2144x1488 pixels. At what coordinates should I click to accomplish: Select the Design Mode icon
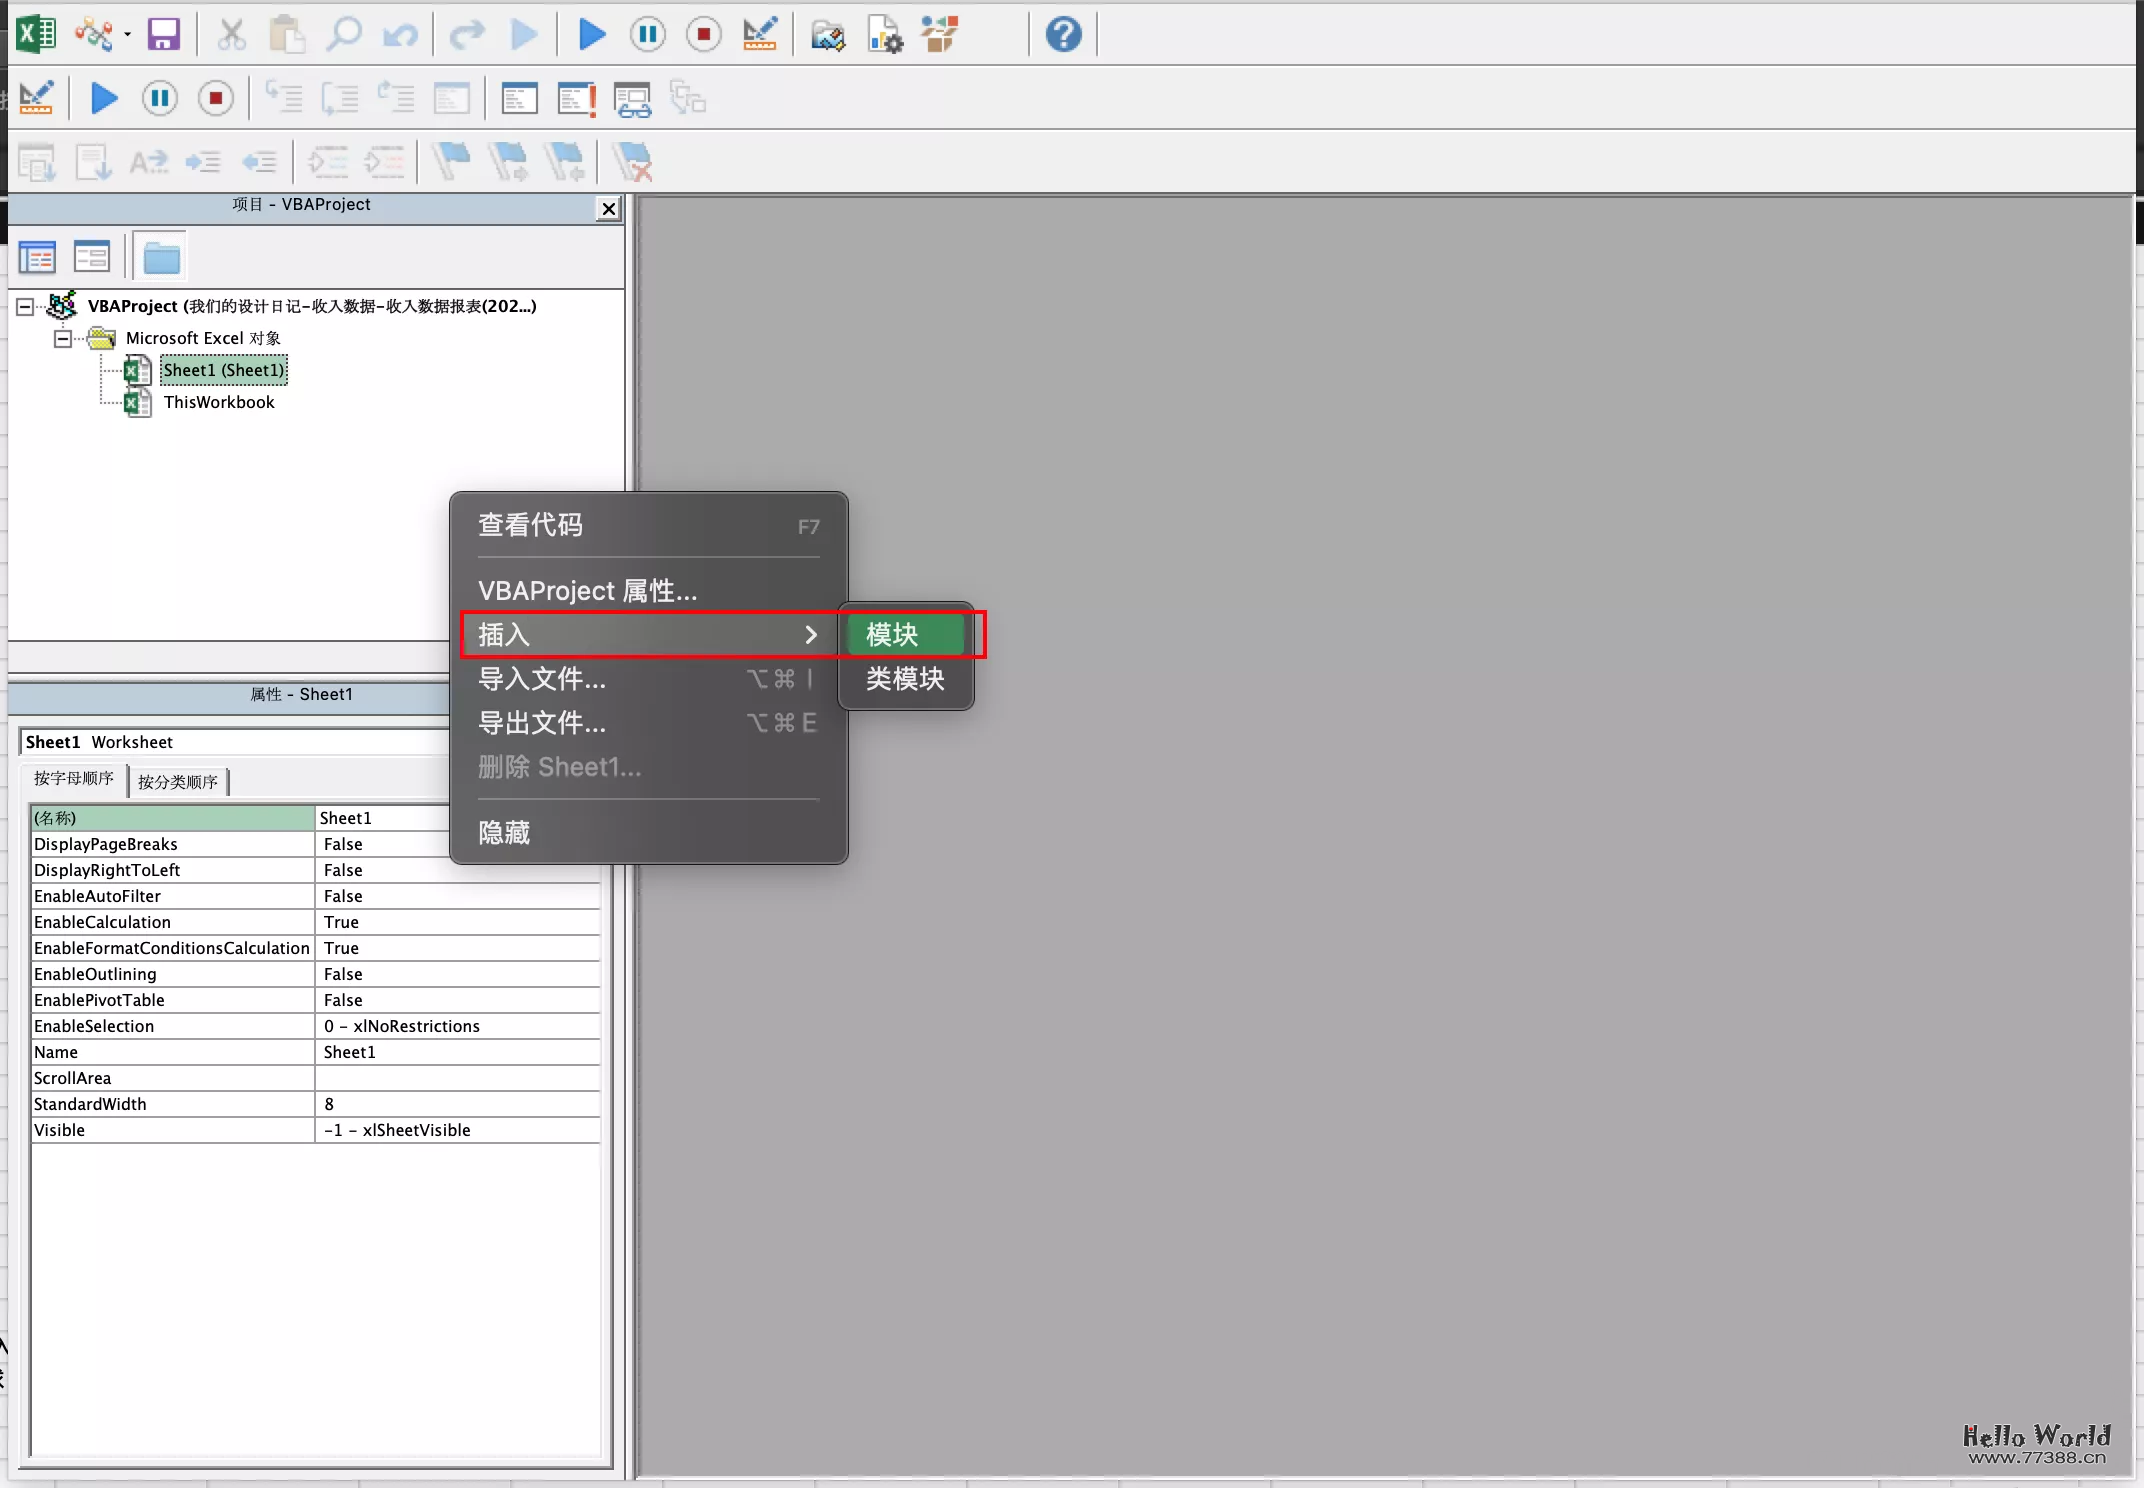760,33
